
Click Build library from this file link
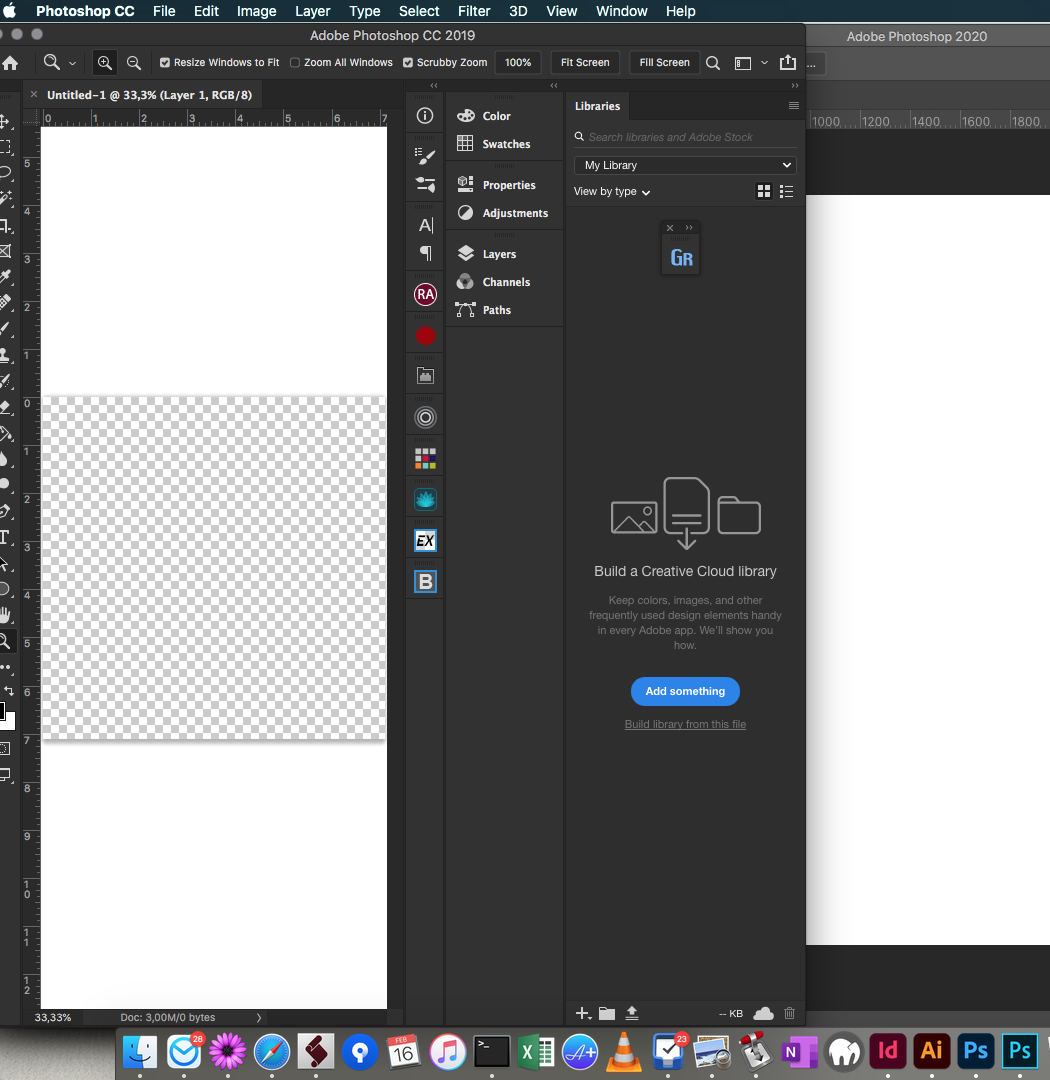(x=685, y=724)
